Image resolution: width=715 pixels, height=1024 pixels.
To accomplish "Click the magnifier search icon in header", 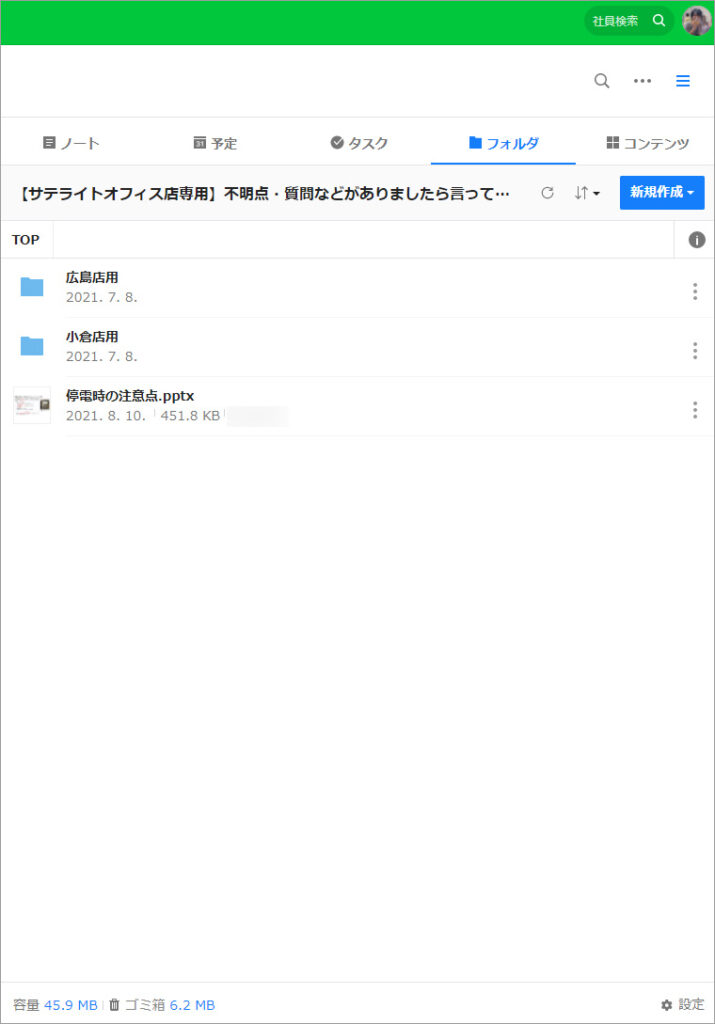I will pyautogui.click(x=601, y=81).
